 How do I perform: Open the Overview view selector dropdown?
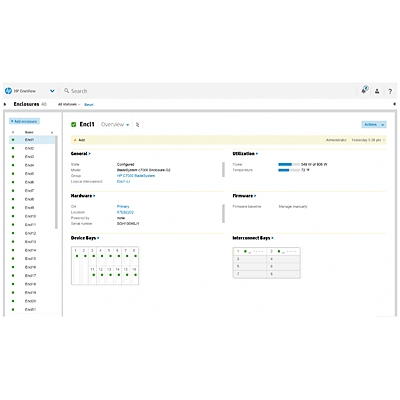115,124
